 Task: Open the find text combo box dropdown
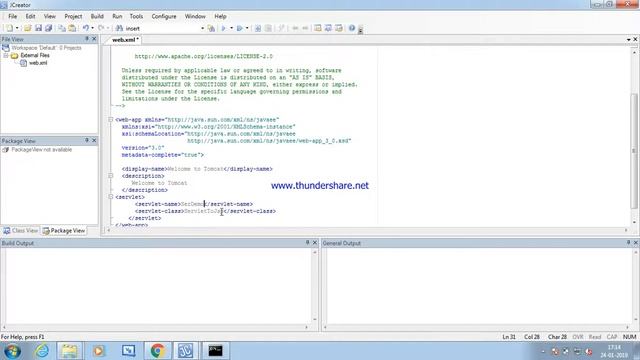[x=202, y=28]
